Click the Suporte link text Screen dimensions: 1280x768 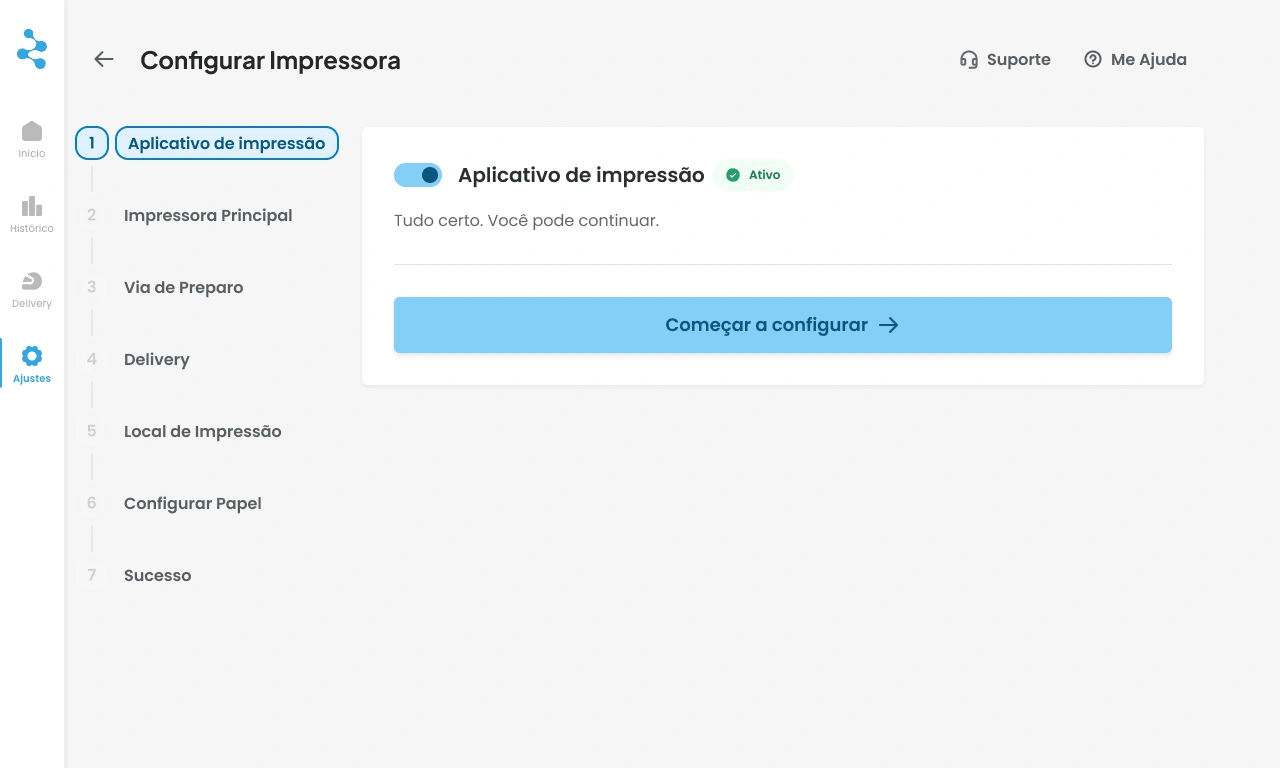pos(1018,60)
